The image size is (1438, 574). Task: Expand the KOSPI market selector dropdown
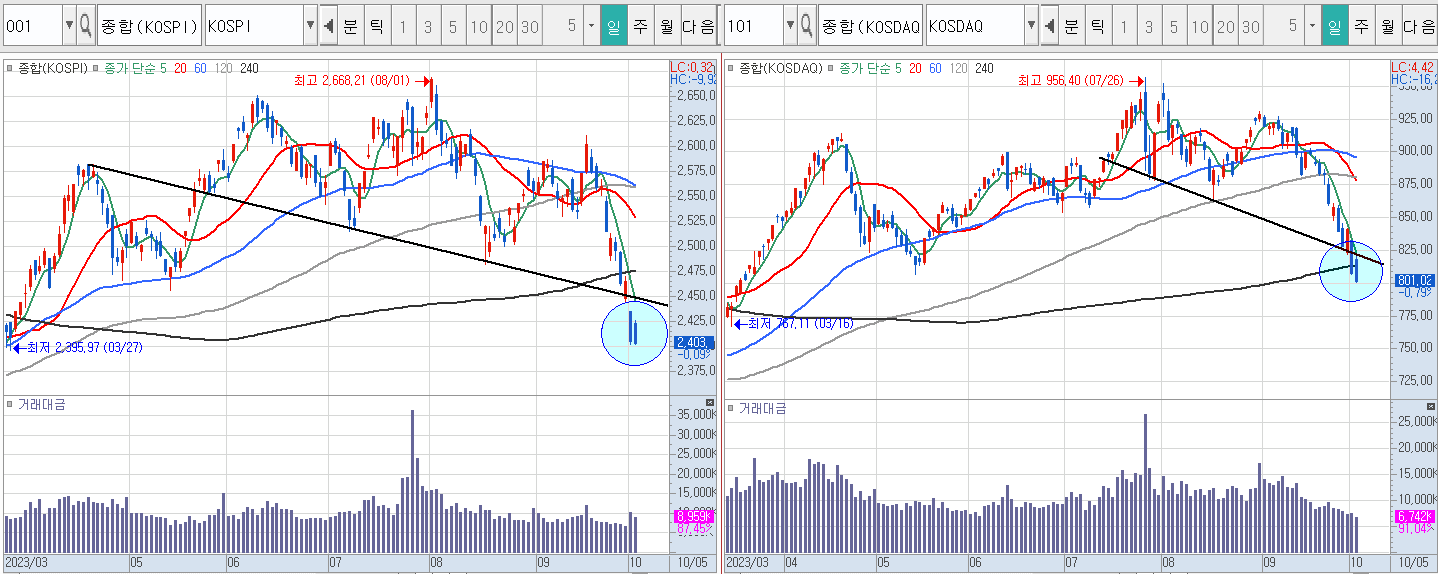point(310,26)
